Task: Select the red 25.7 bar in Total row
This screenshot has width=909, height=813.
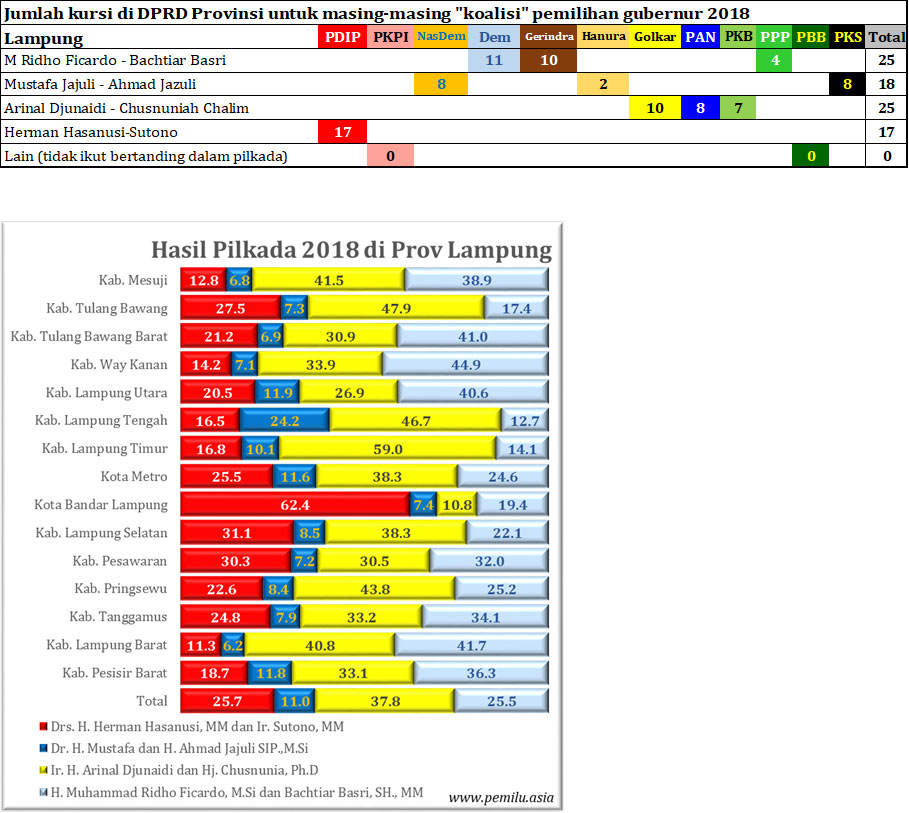Action: click(227, 701)
